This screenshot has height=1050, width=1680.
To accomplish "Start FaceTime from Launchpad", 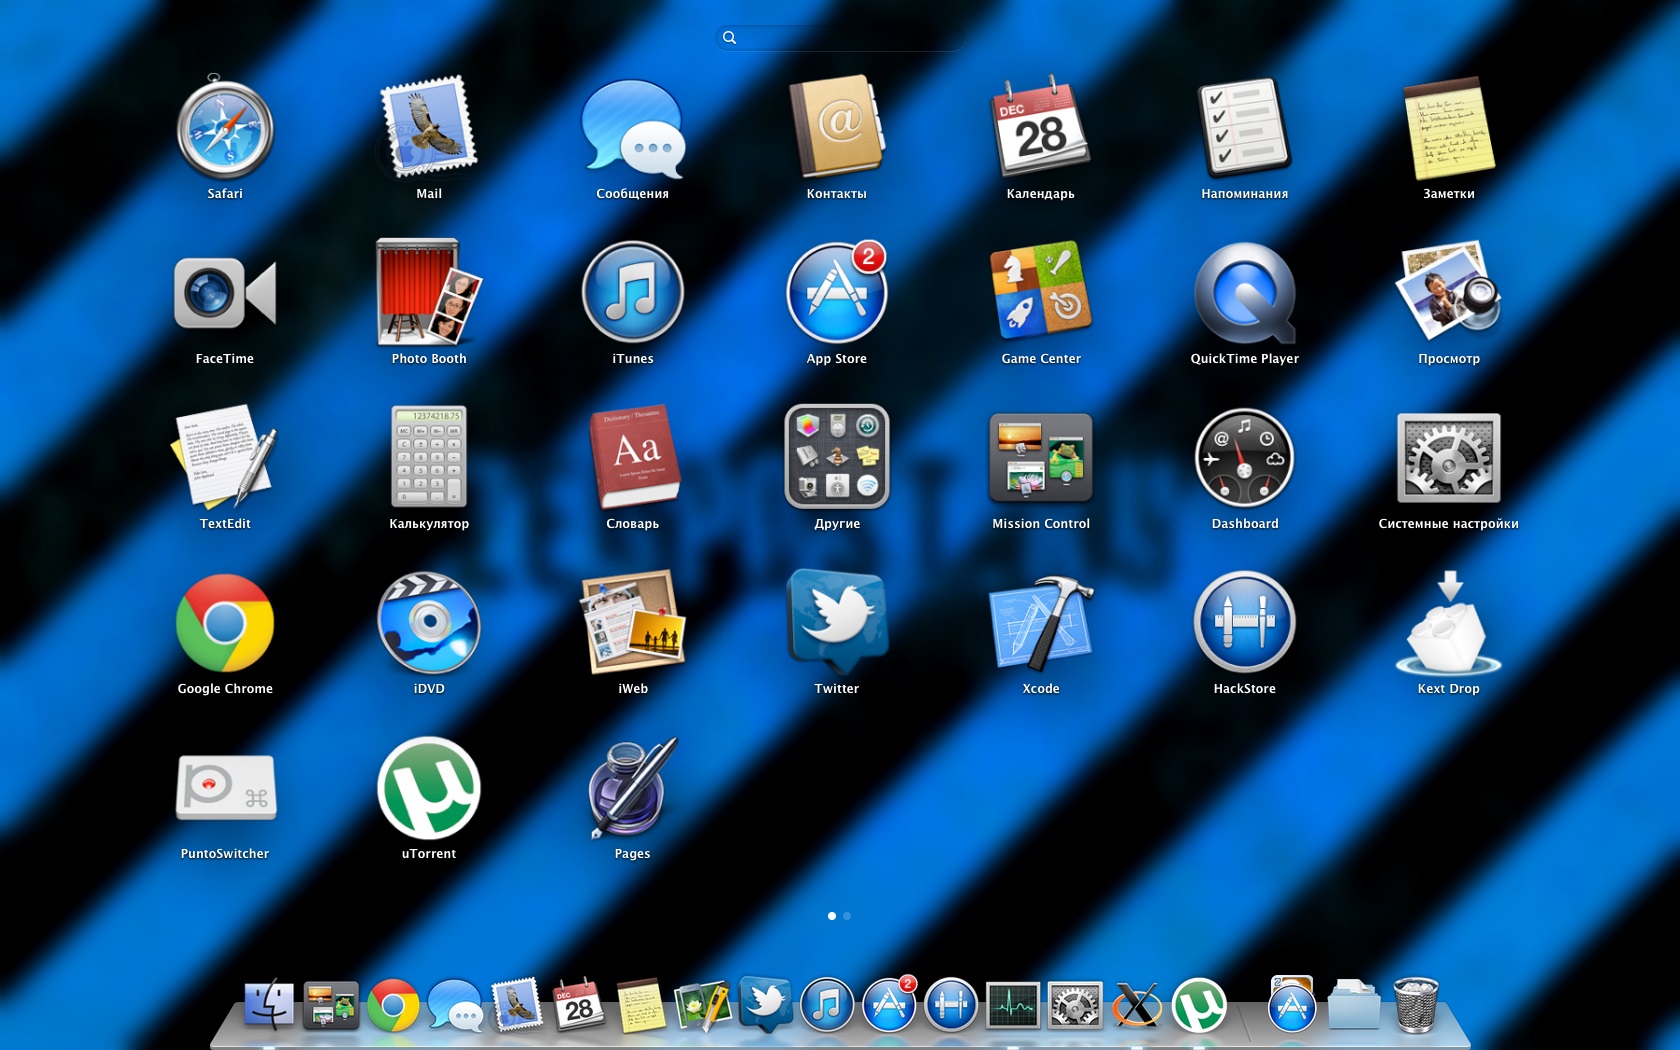I will (225, 293).
